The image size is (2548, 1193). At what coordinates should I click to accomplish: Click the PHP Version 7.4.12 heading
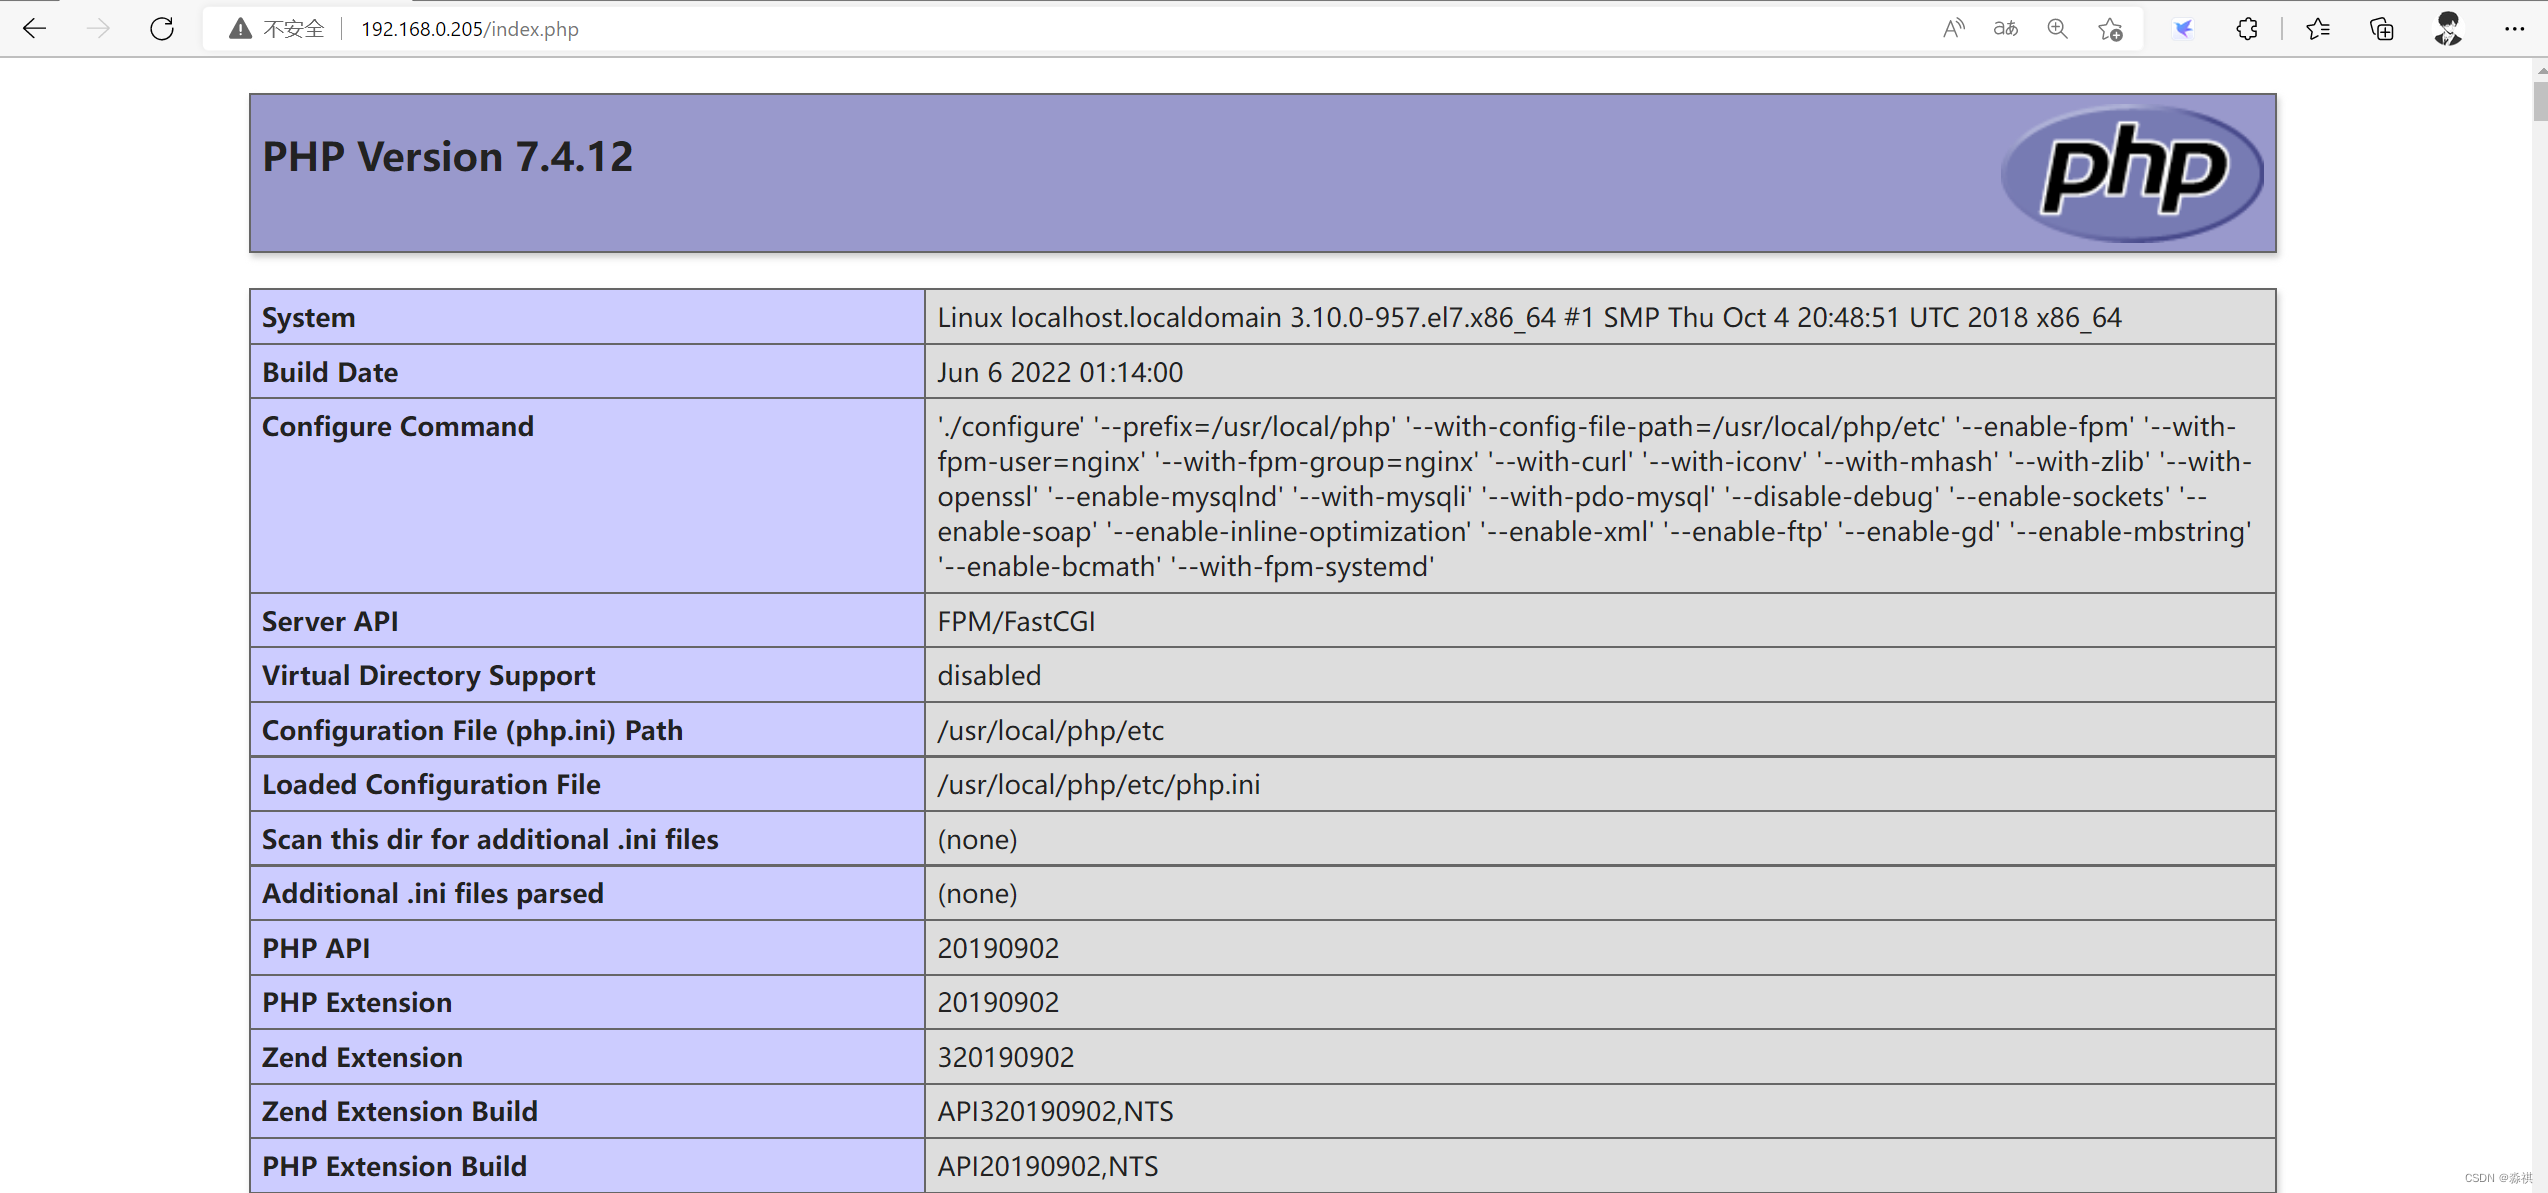(x=446, y=156)
